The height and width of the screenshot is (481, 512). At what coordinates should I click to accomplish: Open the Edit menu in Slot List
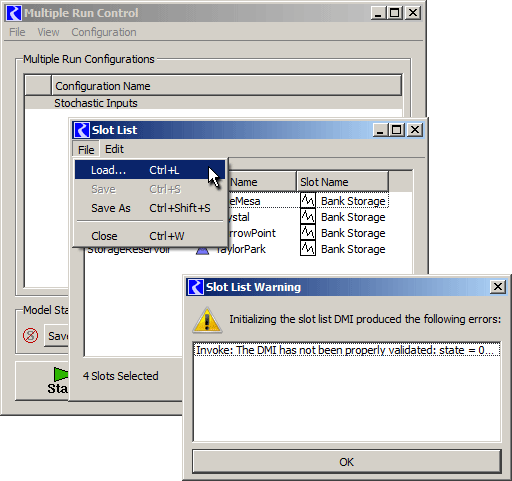[x=114, y=149]
